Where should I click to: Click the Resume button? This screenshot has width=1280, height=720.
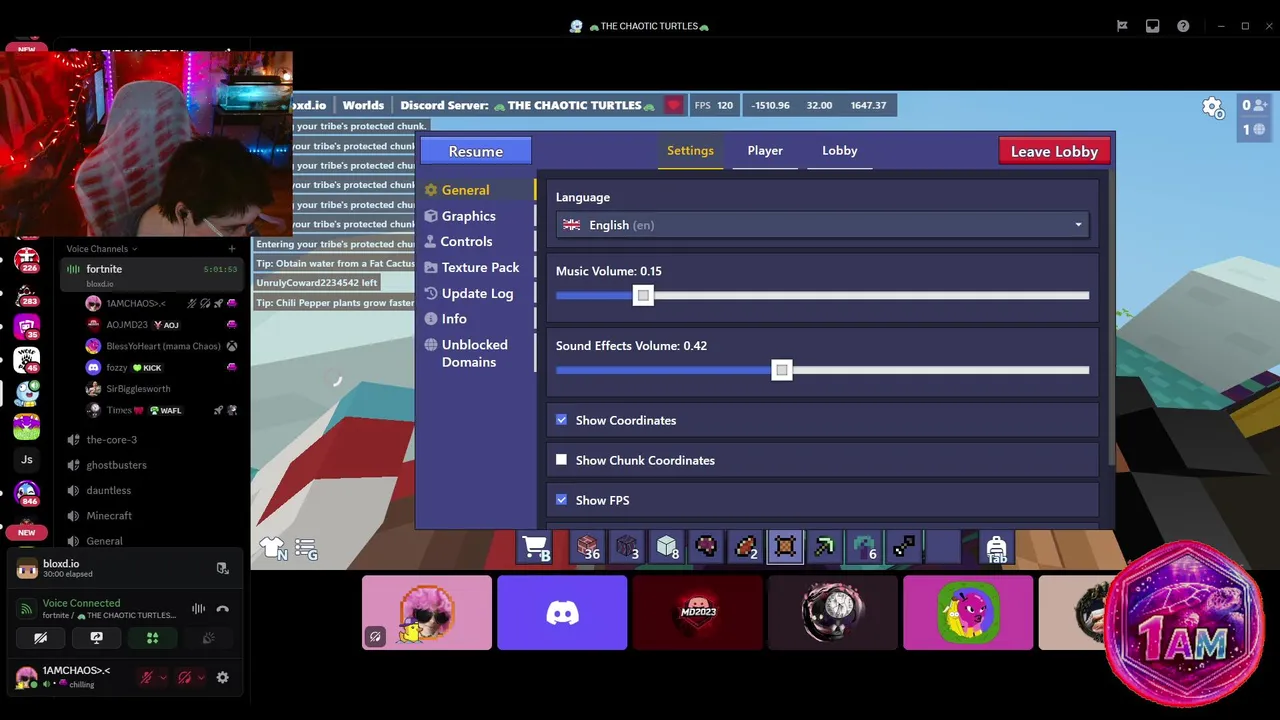click(476, 151)
